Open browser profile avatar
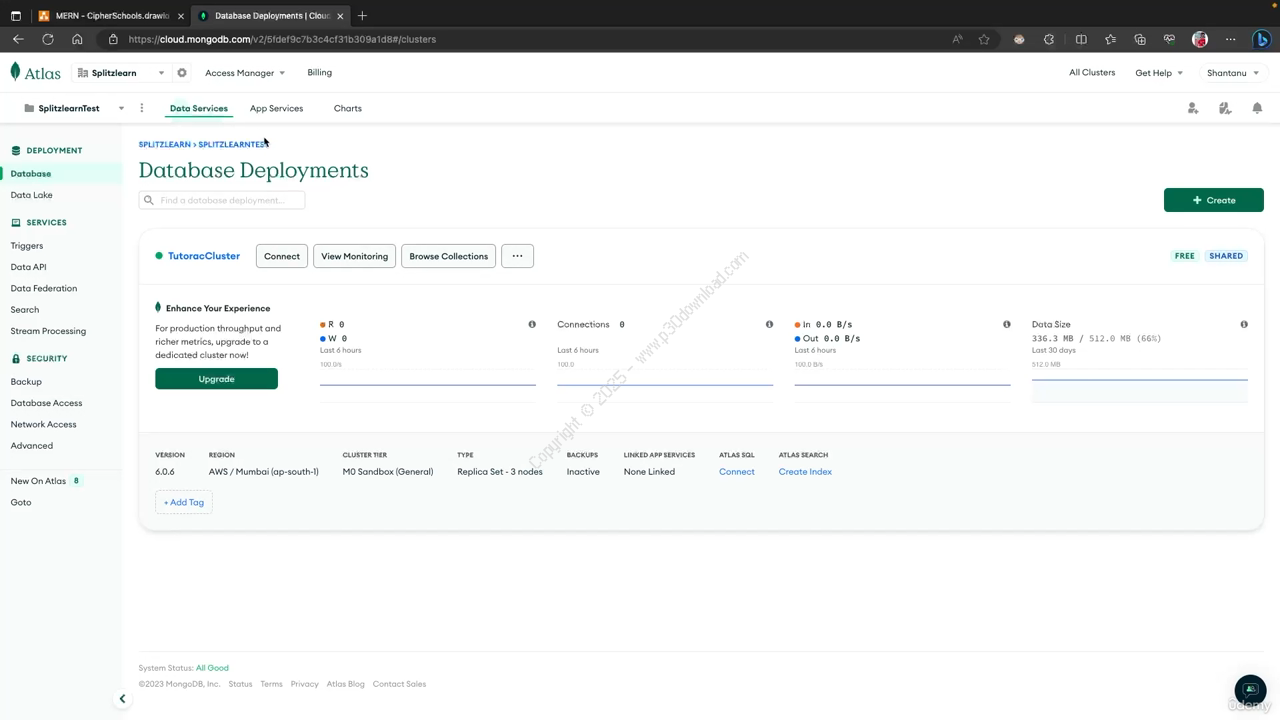This screenshot has height=720, width=1280. (1200, 39)
